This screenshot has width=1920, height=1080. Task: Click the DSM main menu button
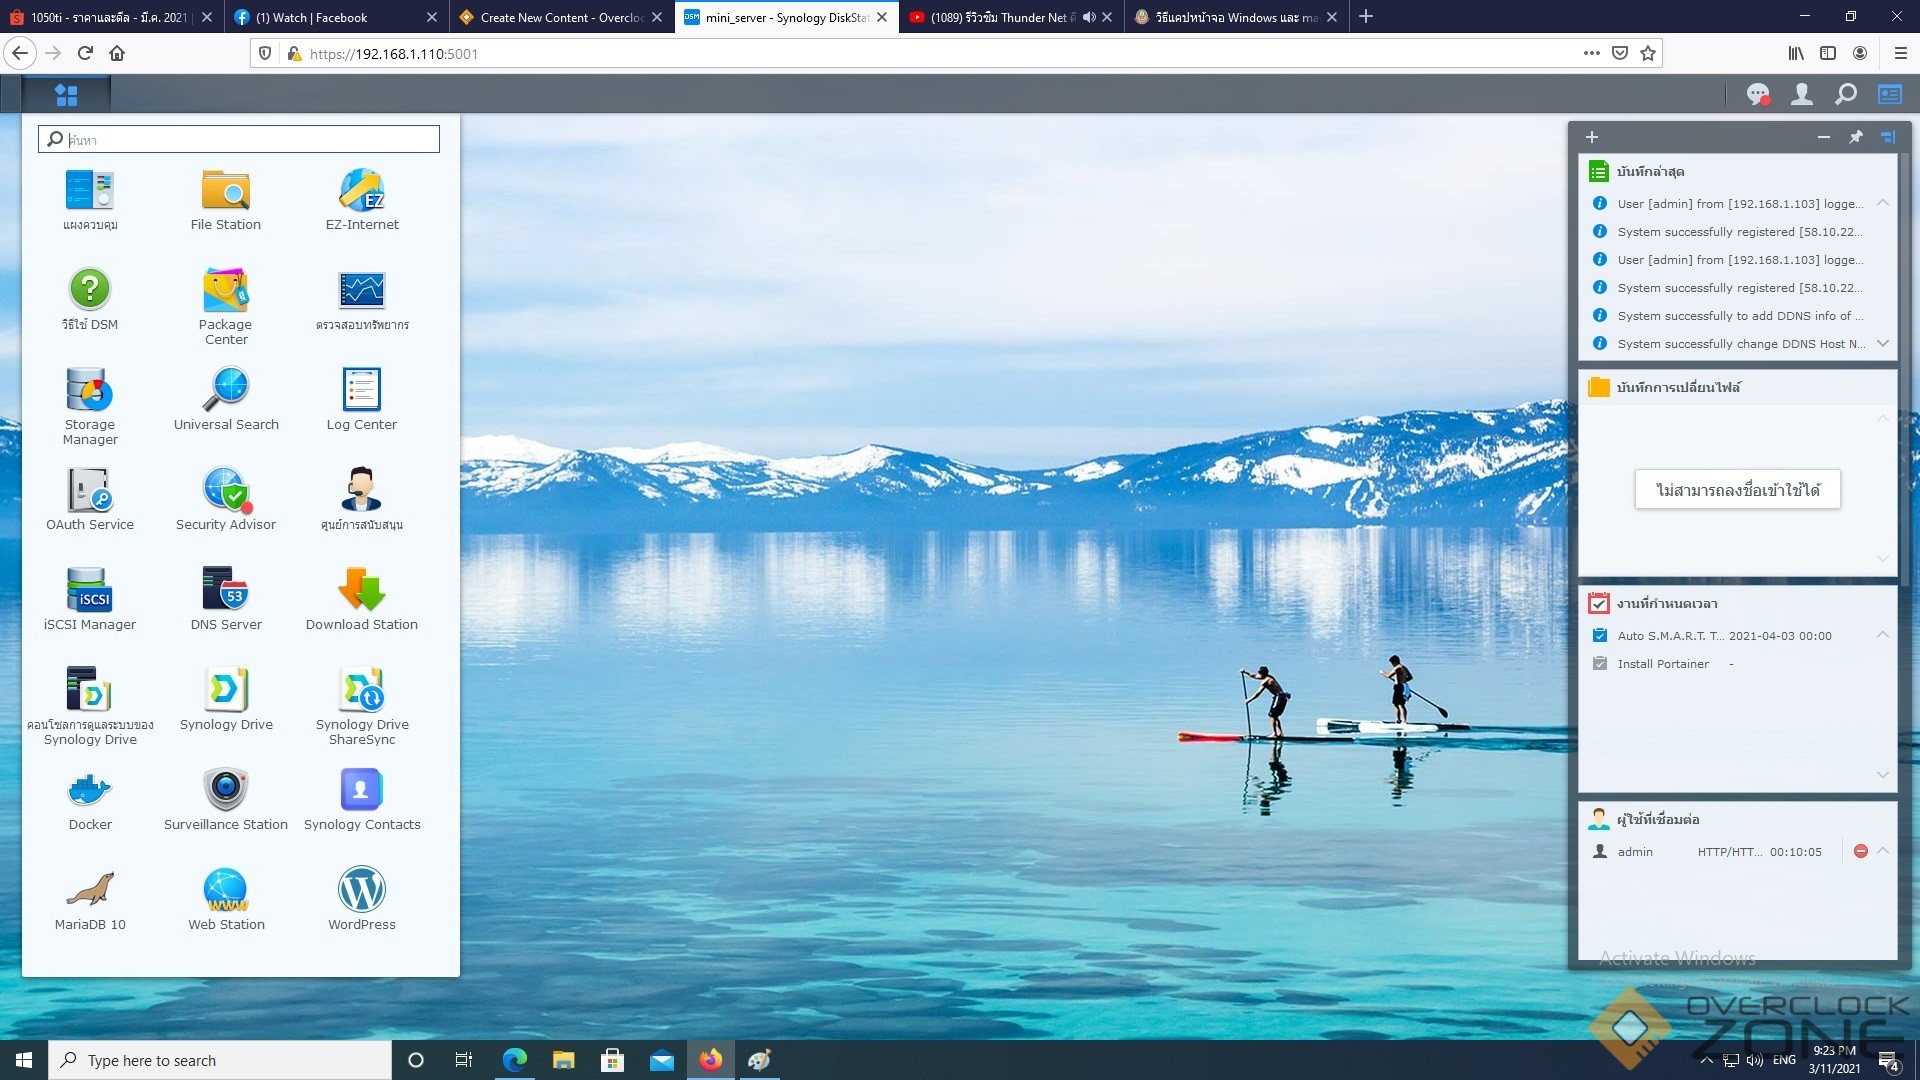point(66,95)
